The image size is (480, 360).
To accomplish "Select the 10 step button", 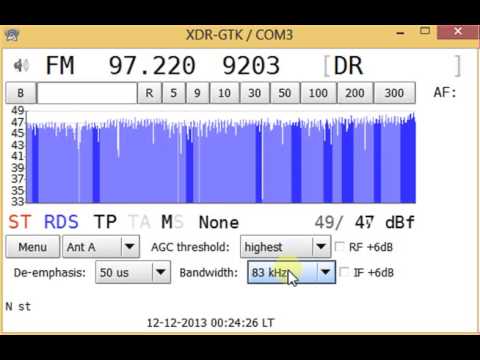I will coord(224,93).
